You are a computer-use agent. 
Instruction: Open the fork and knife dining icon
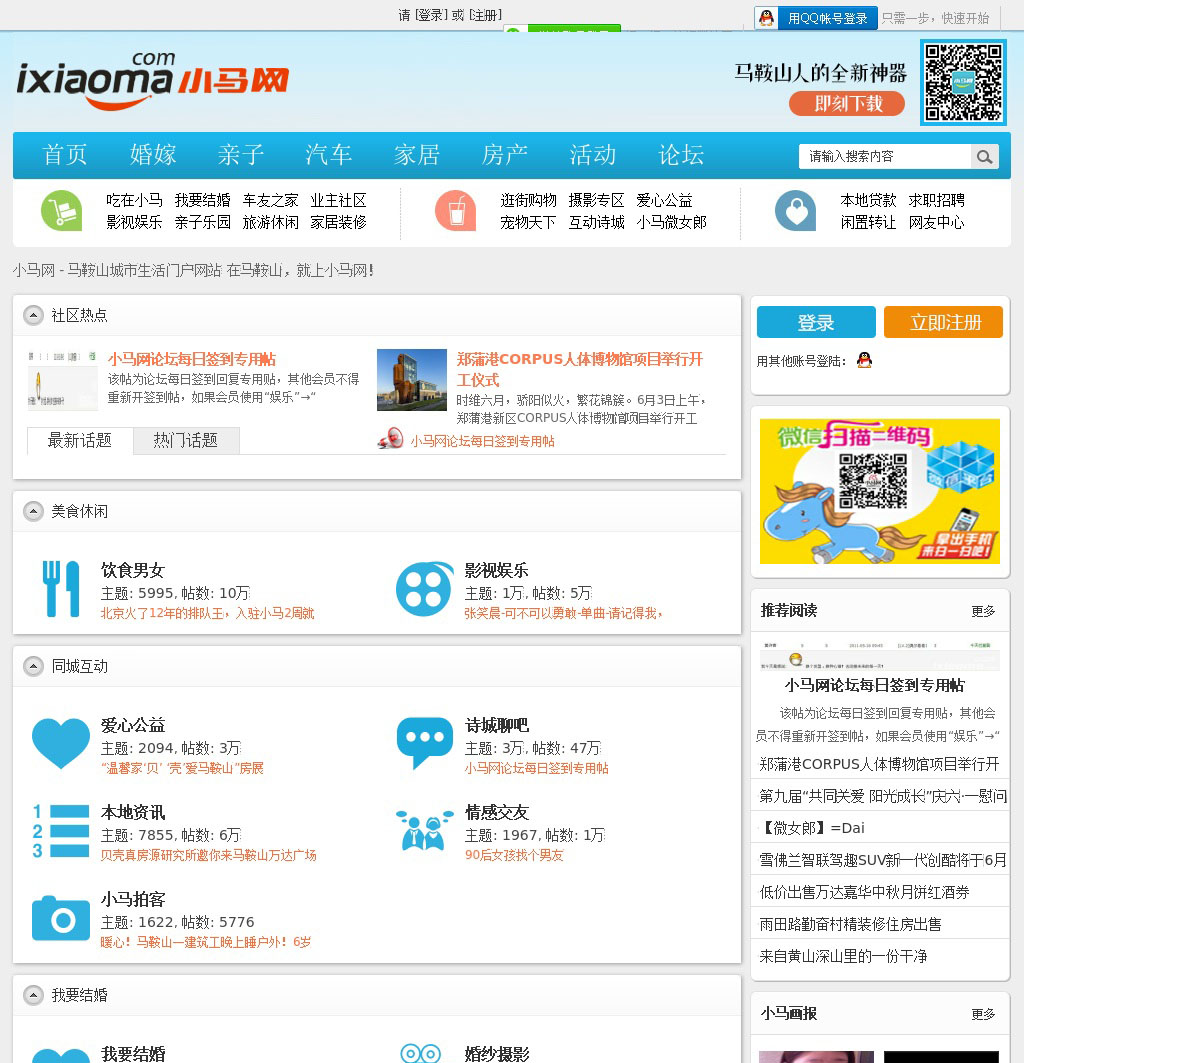coord(61,589)
